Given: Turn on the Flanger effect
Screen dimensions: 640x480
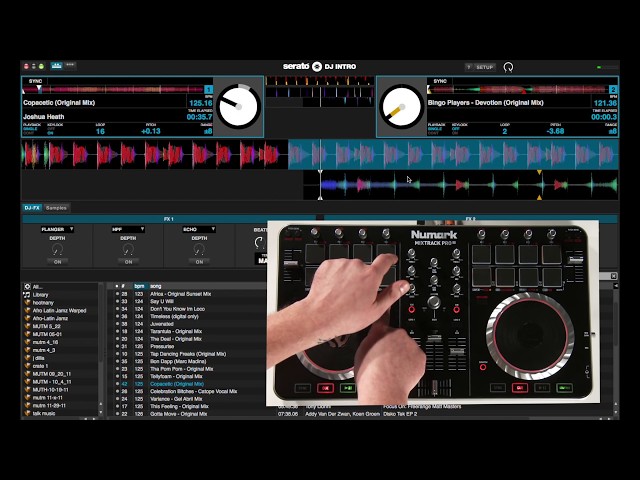Looking at the screenshot, I should point(58,262).
